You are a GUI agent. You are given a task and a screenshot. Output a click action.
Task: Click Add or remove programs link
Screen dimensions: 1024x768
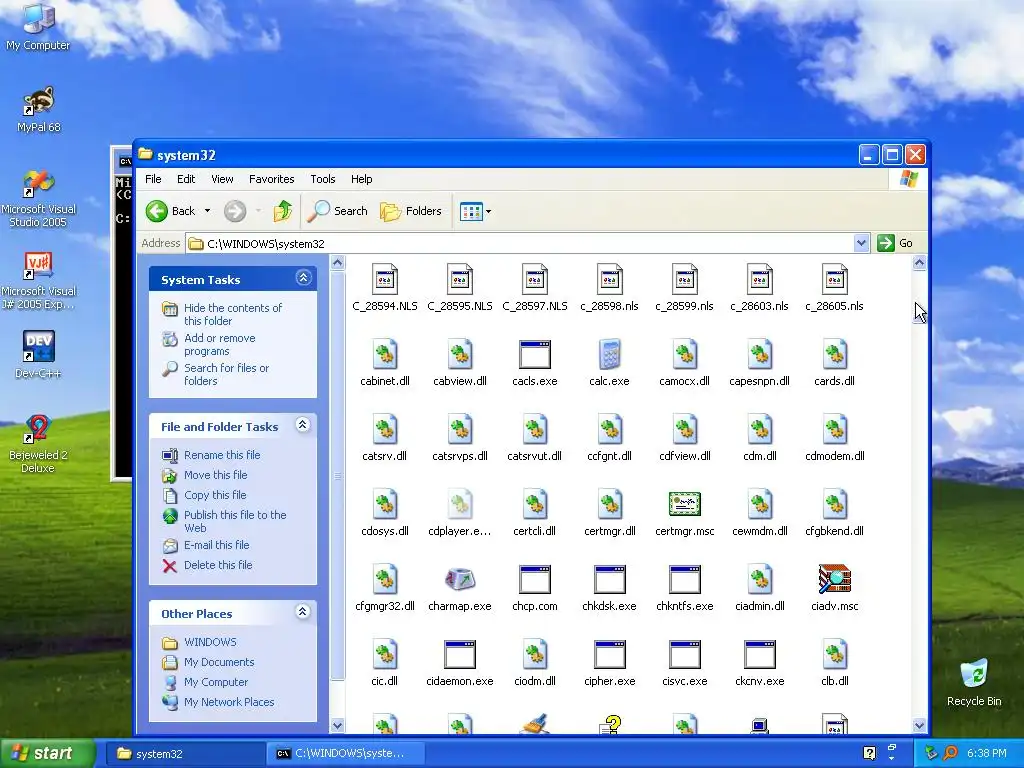[219, 344]
